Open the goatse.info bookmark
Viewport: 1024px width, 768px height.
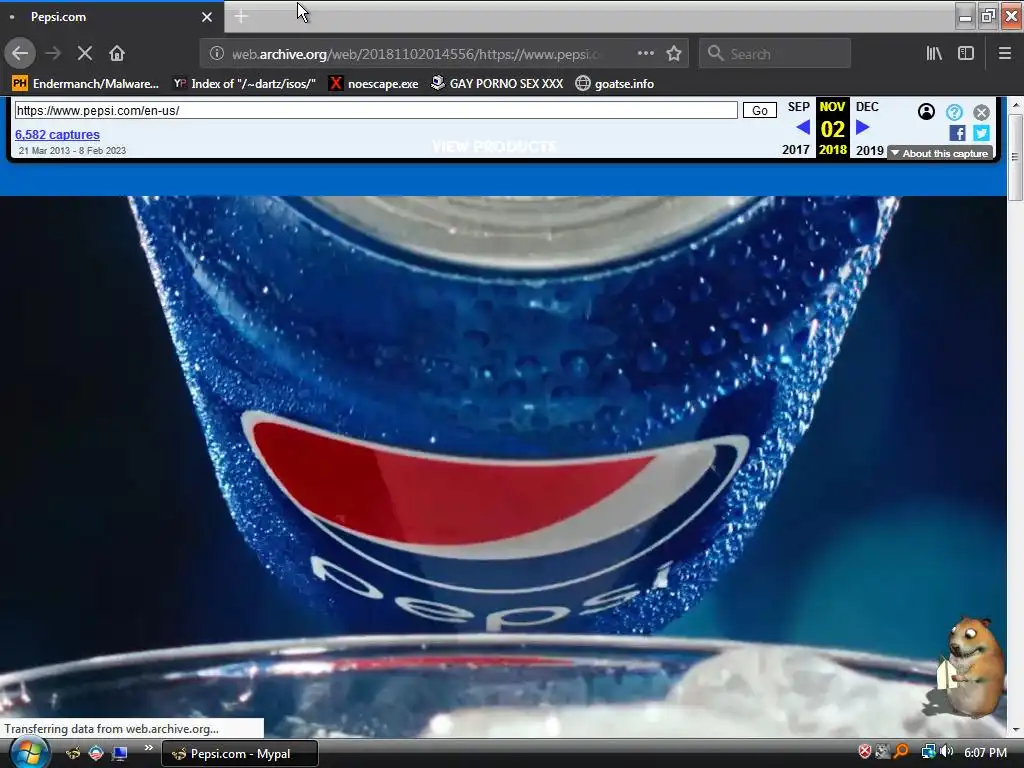(x=615, y=84)
